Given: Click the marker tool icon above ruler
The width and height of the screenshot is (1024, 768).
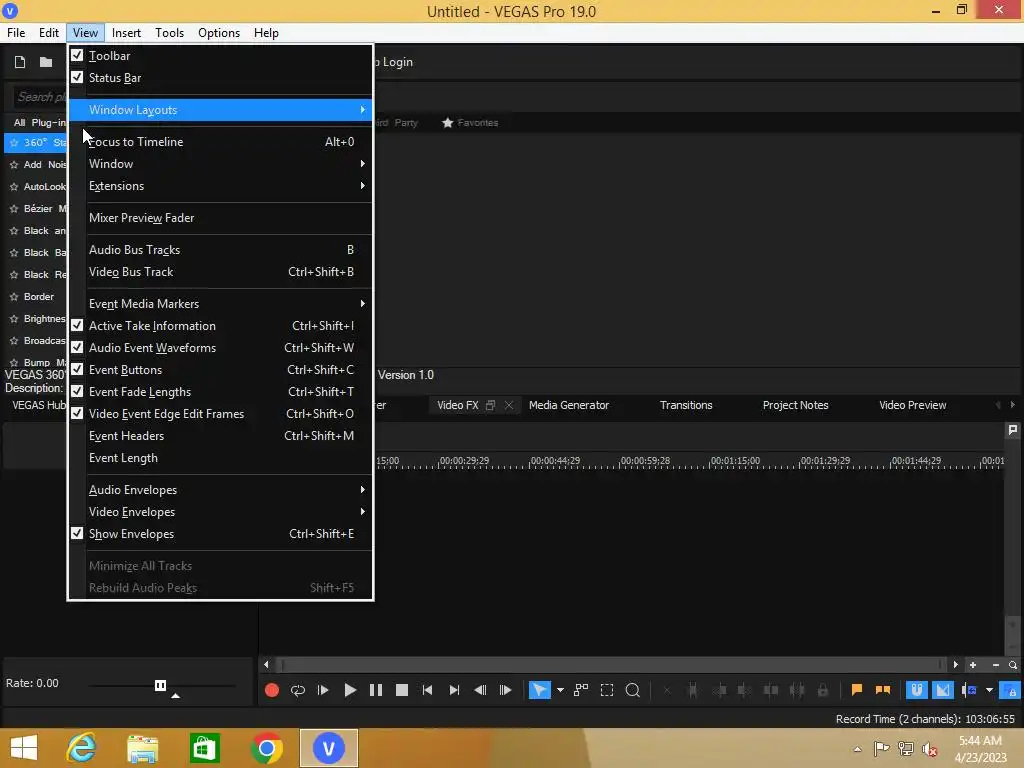Looking at the screenshot, I should tap(1013, 430).
